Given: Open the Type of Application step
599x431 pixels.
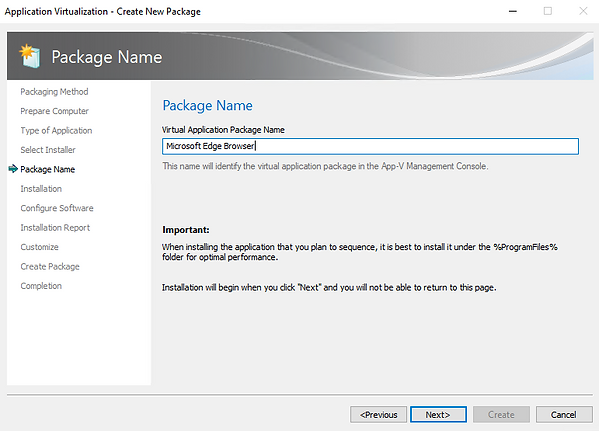Looking at the screenshot, I should pyautogui.click(x=56, y=131).
